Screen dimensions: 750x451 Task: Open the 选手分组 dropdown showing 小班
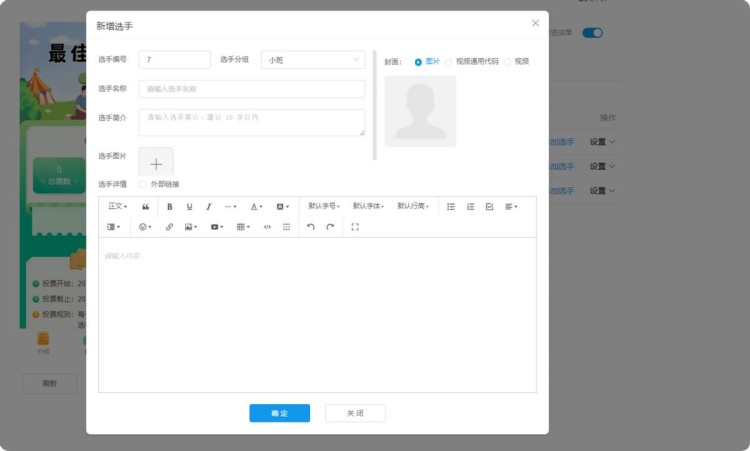pos(313,60)
